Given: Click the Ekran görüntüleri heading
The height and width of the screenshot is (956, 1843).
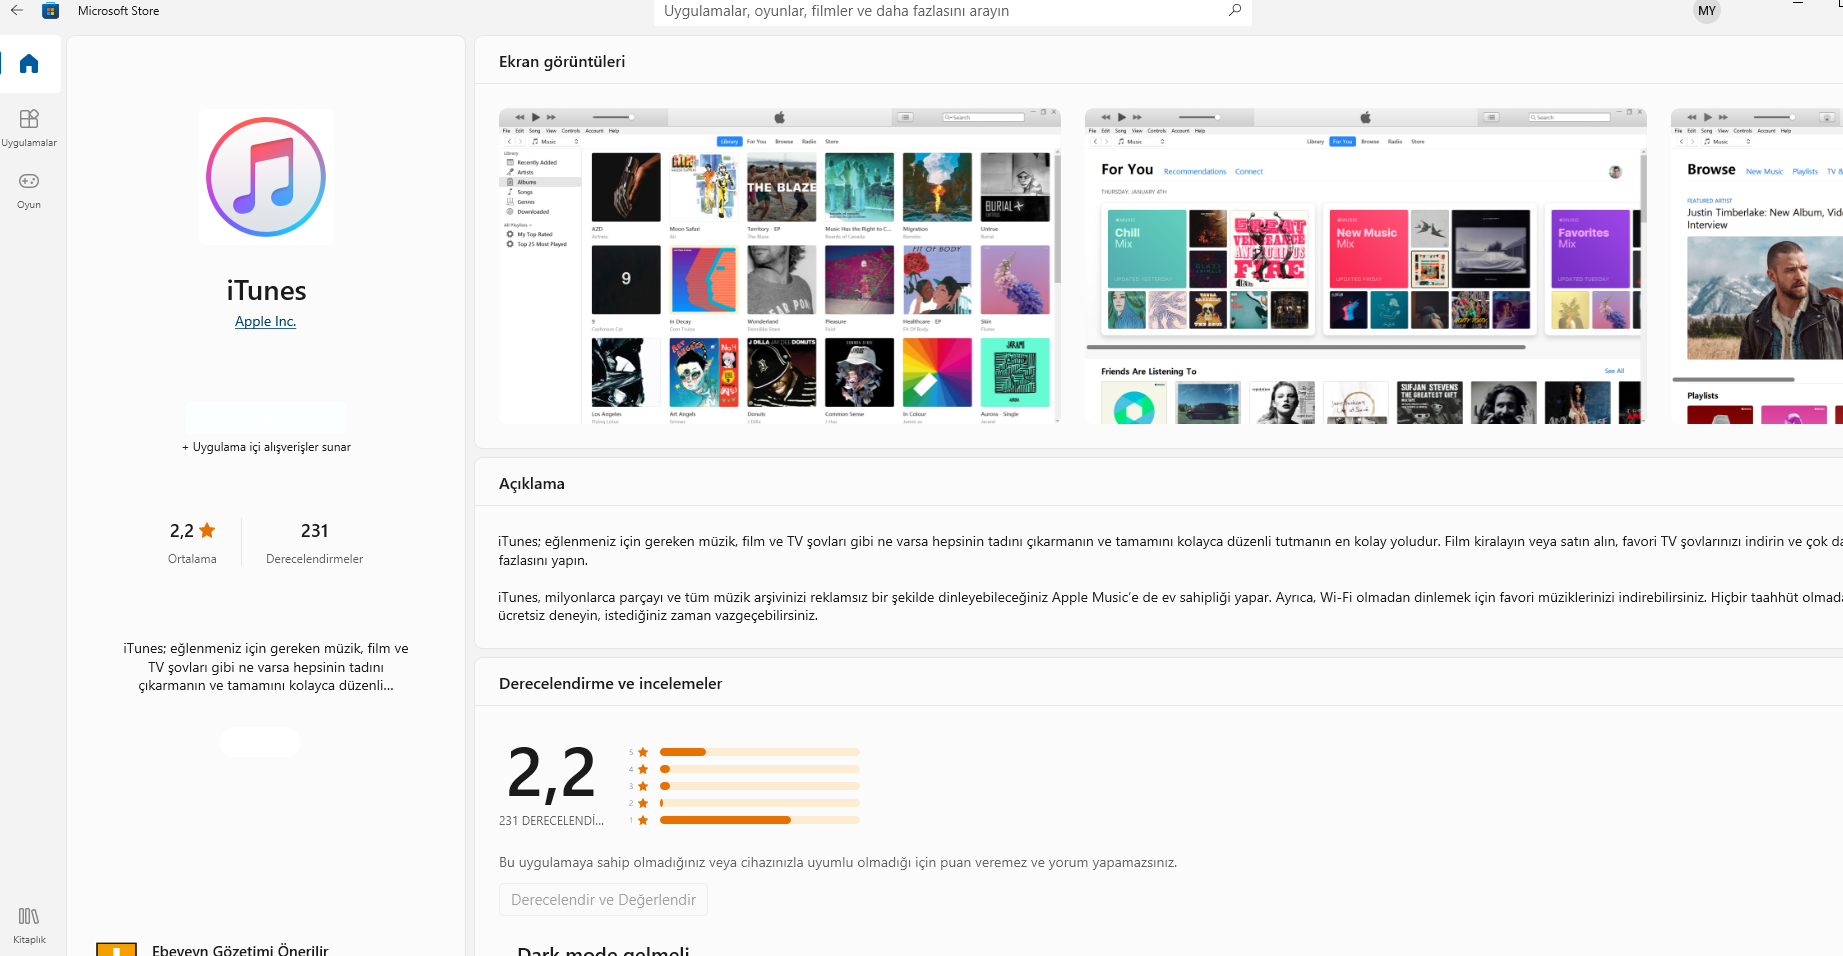Looking at the screenshot, I should coord(562,61).
